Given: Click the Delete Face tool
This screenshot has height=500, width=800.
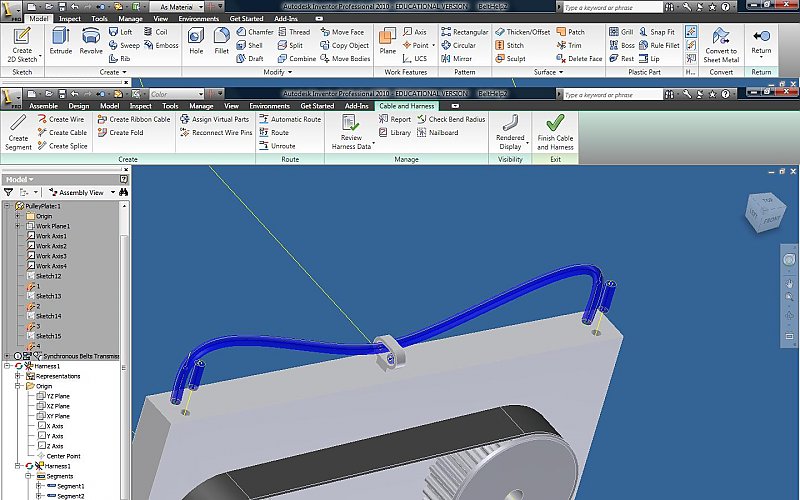Looking at the screenshot, I should click(x=580, y=59).
